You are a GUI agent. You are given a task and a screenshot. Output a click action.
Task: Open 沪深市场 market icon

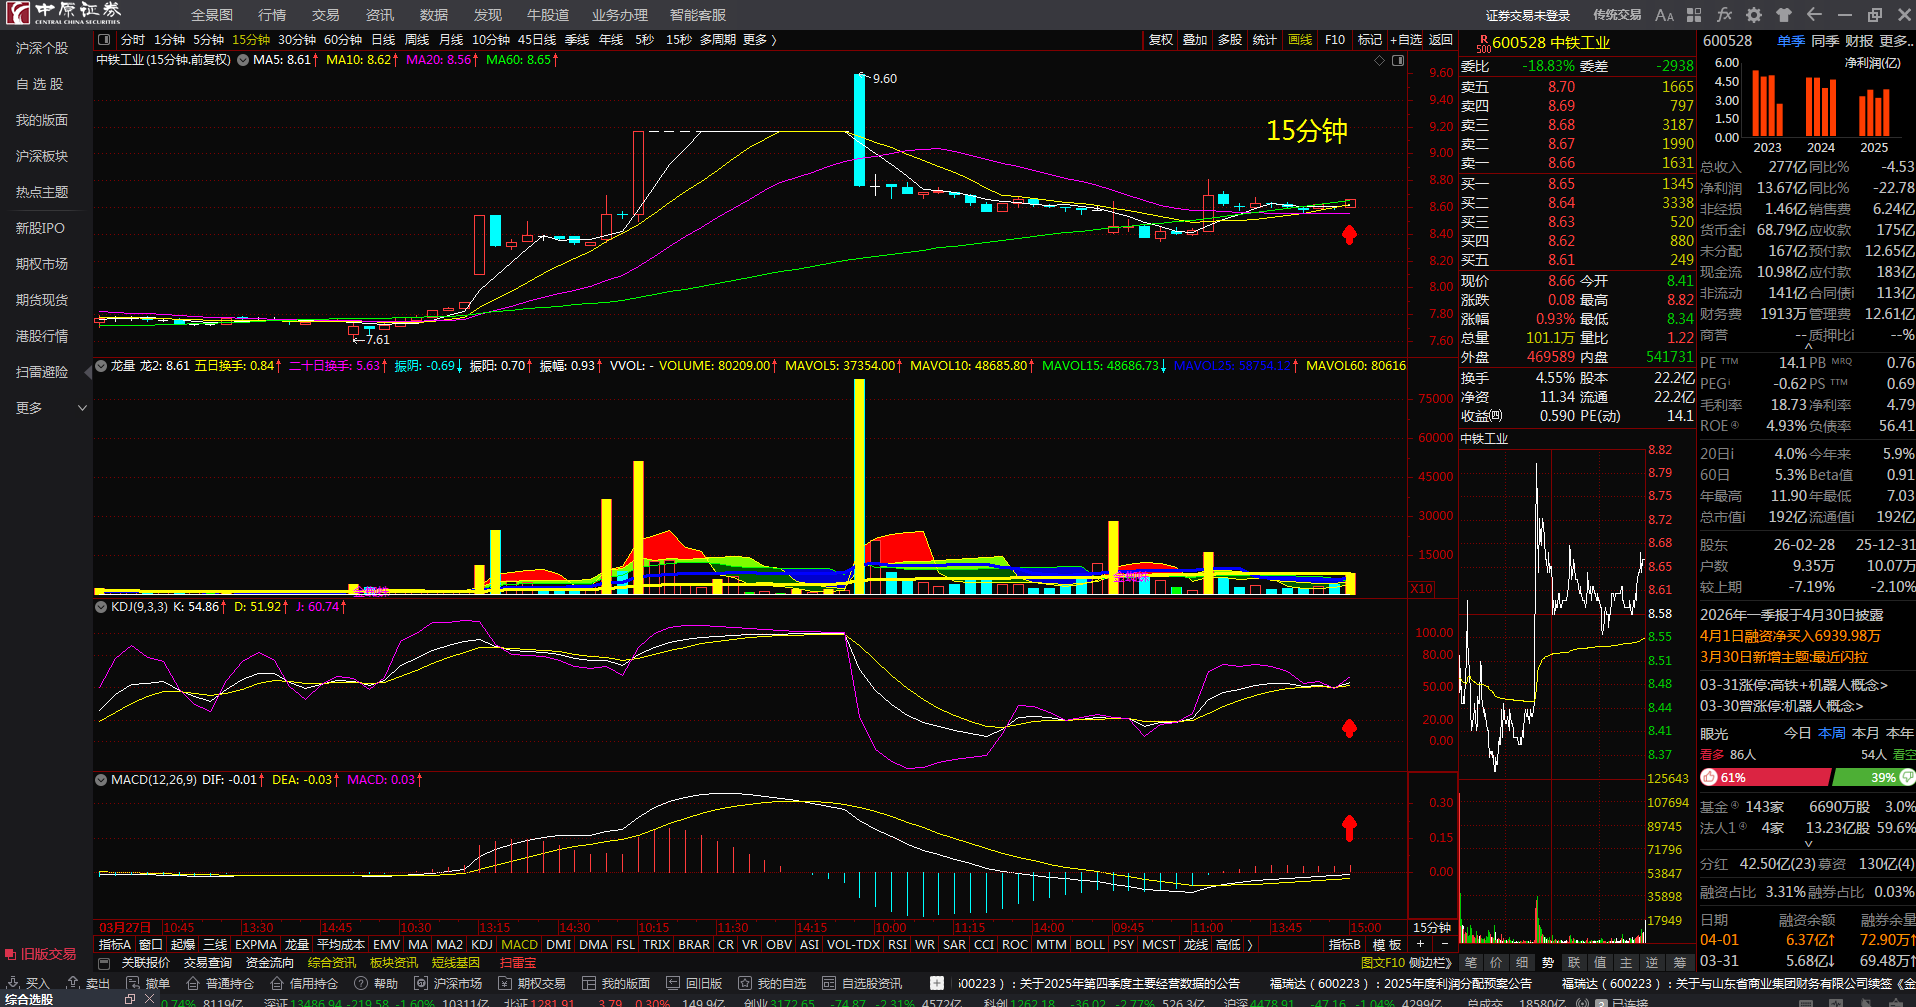421,983
